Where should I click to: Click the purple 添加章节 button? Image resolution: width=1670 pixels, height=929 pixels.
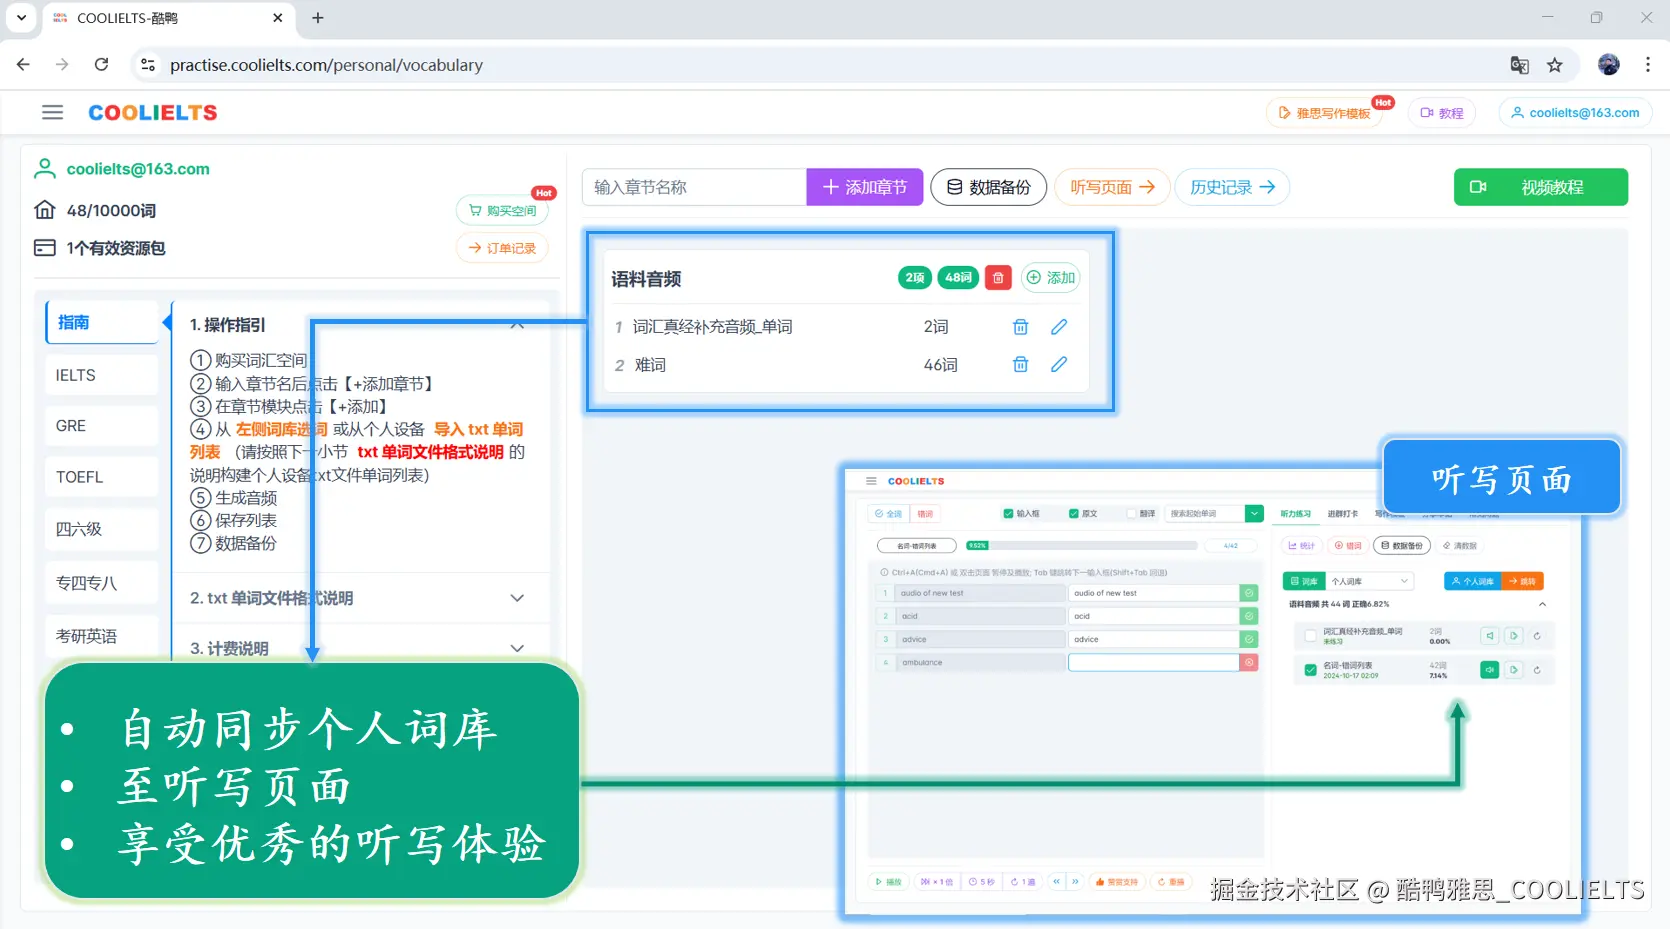point(864,187)
